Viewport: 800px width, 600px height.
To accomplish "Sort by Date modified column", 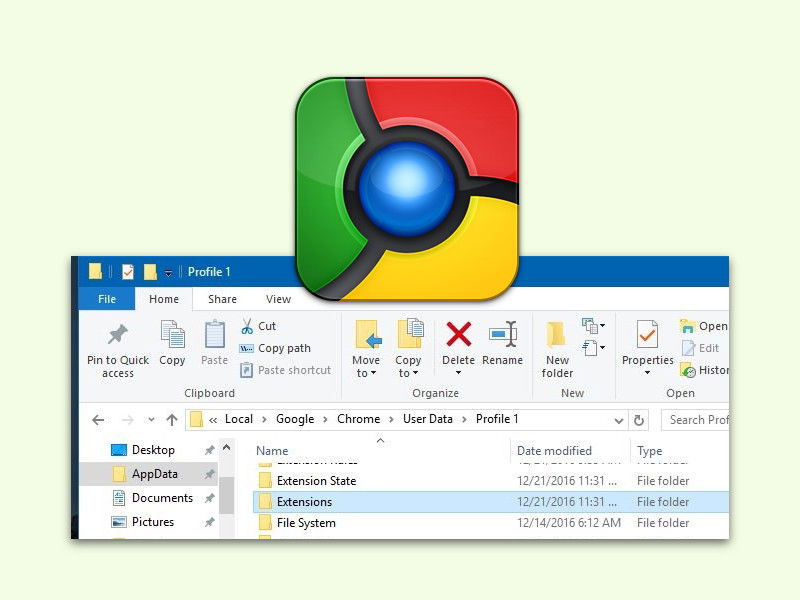I will 554,451.
